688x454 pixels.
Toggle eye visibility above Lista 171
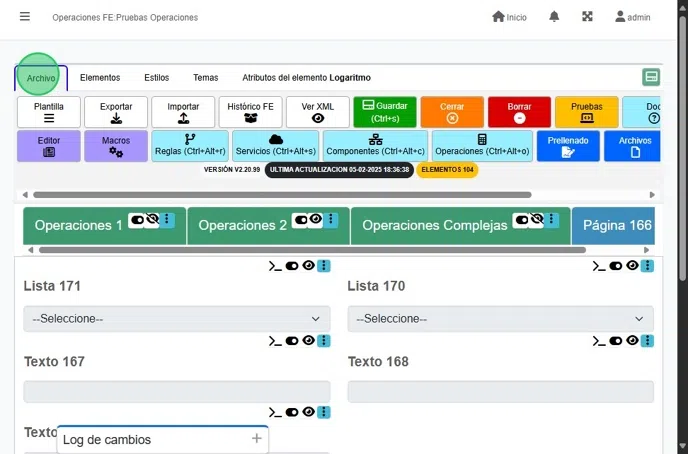[308, 265]
